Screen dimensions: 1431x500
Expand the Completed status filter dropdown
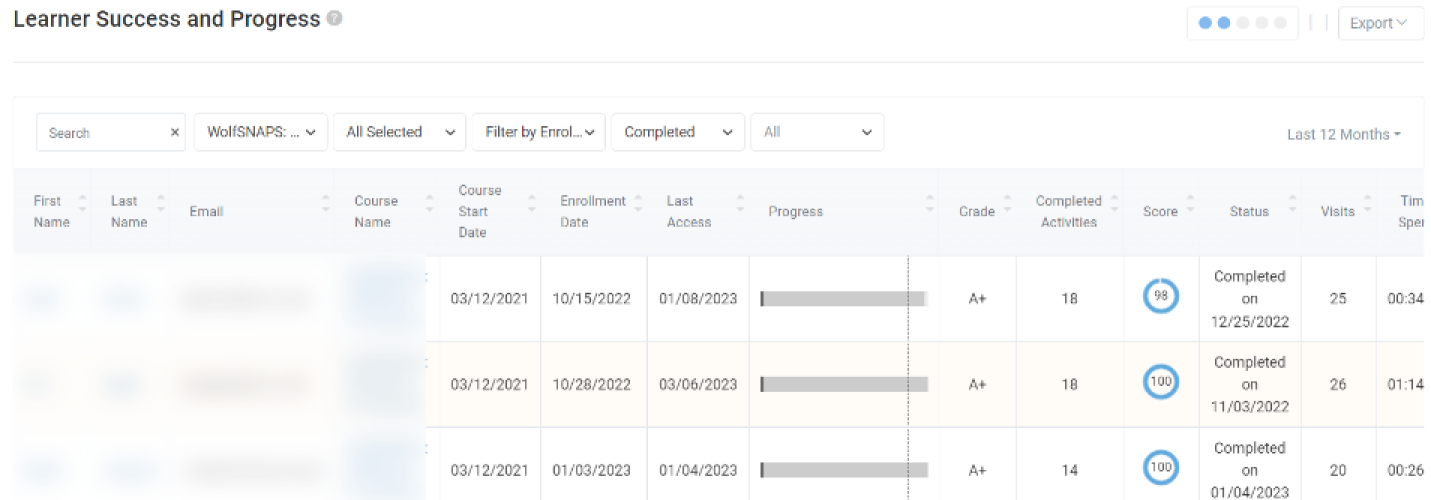[677, 132]
